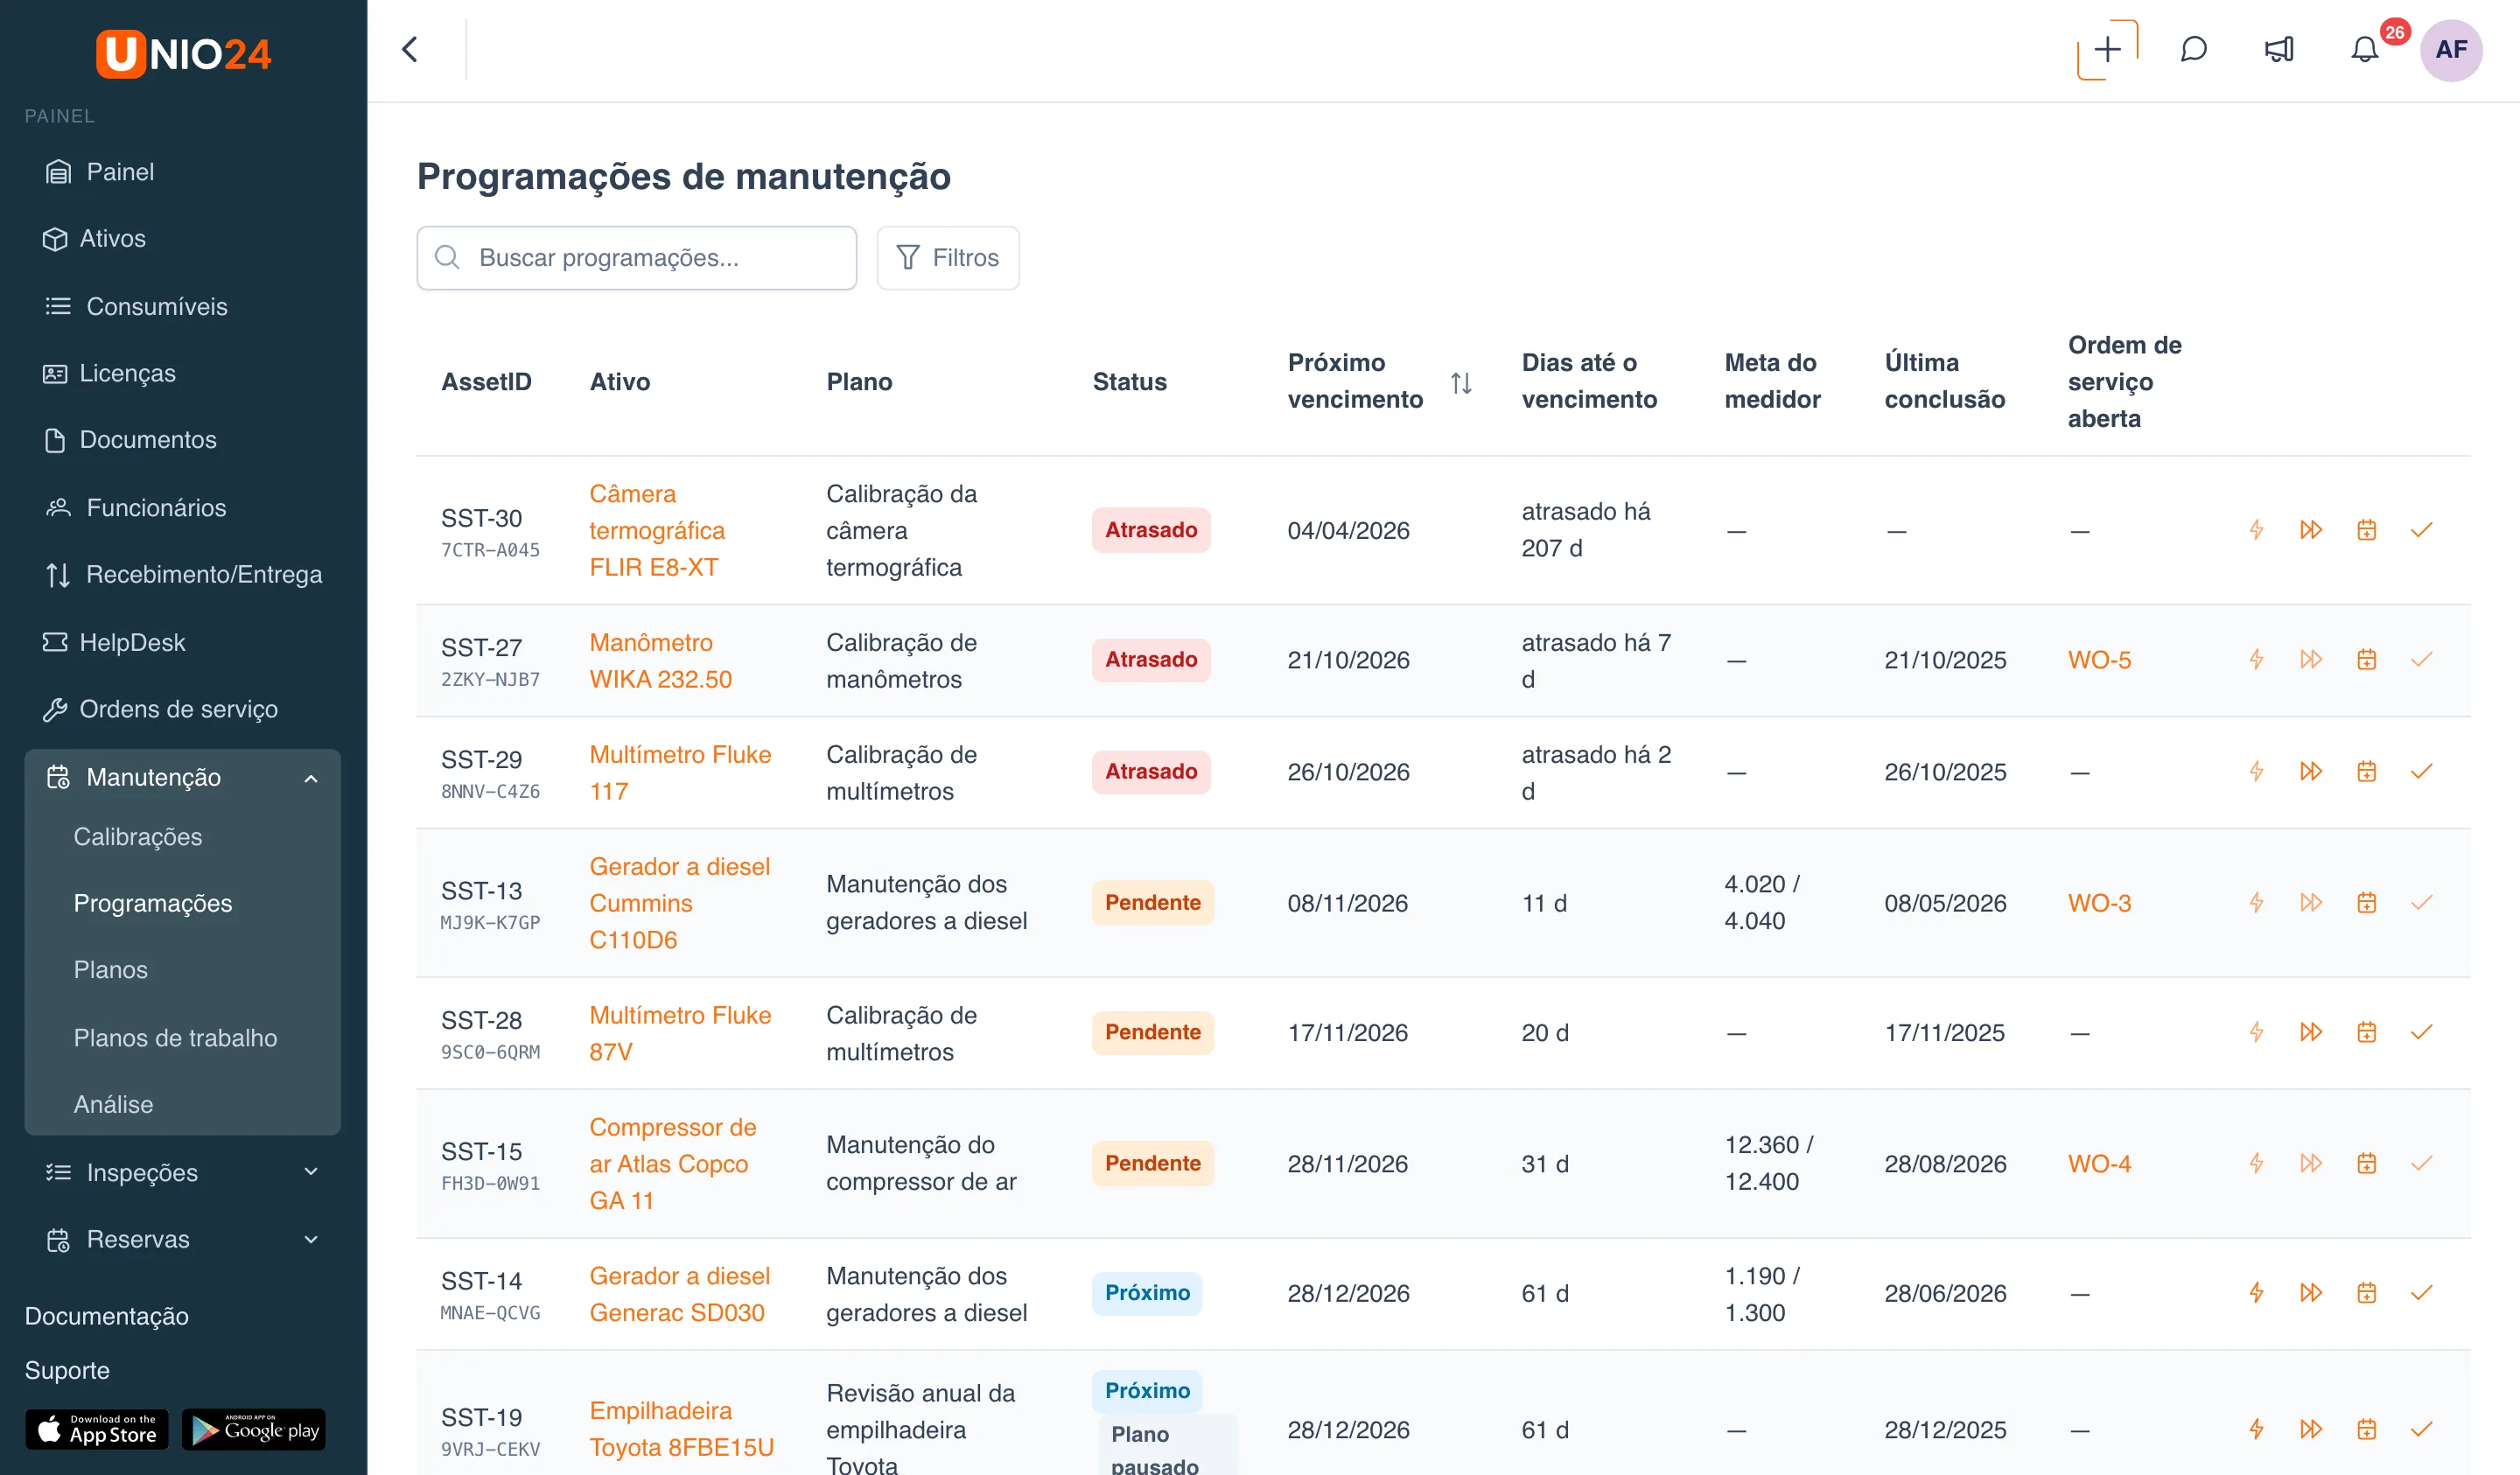Viewport: 2520px width, 1475px height.
Task: Click the App Store download badge
Action: click(x=96, y=1430)
